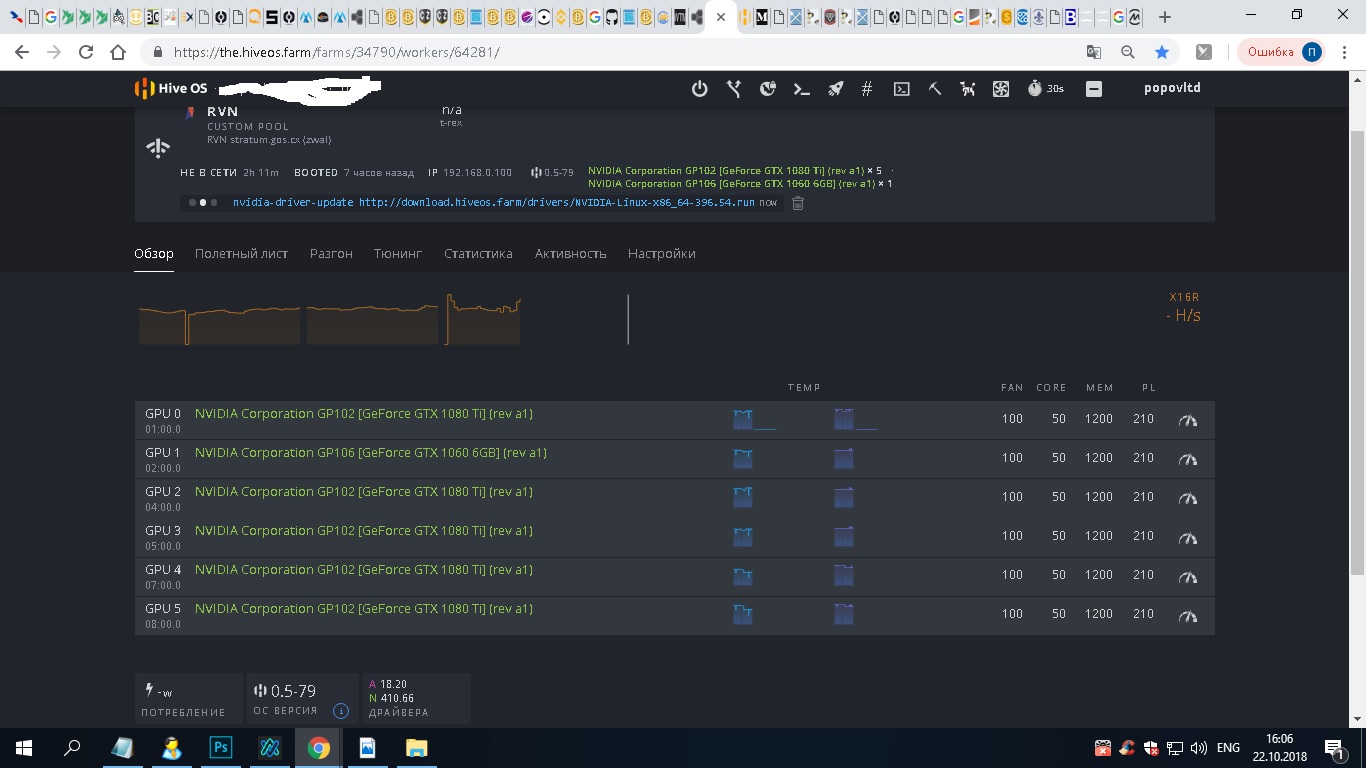Screen dimensions: 1366x768
Task: Open the pickaxe miner actions icon
Action: click(x=935, y=89)
